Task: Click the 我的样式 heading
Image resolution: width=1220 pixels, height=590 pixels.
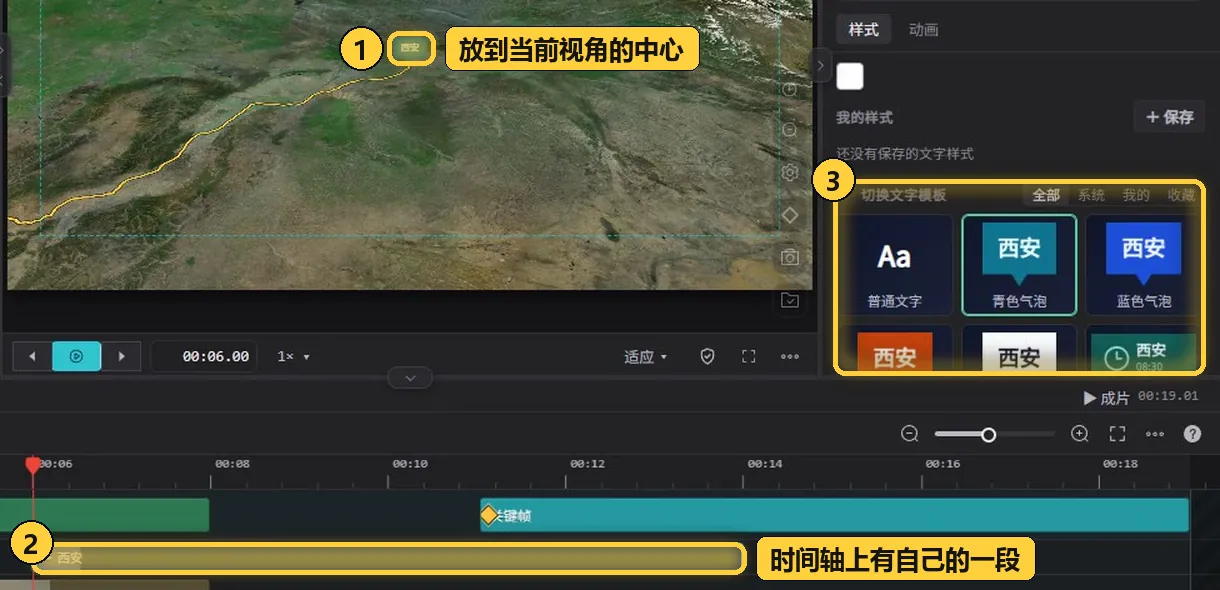Action: click(x=865, y=118)
